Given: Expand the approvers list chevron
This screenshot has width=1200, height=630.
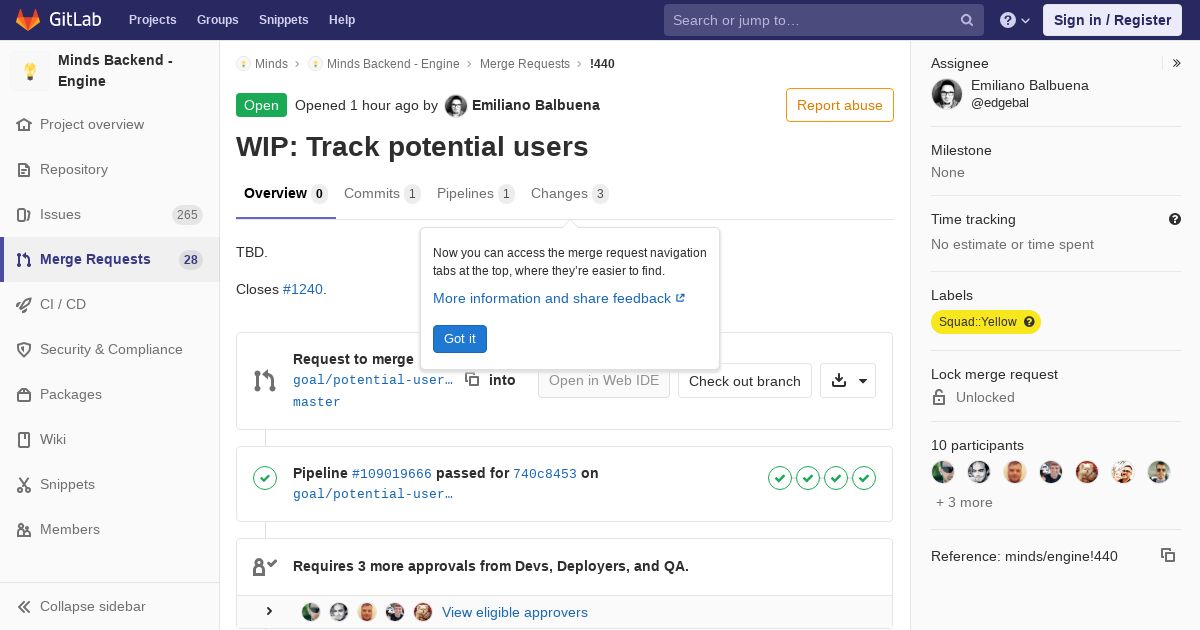Looking at the screenshot, I should click(x=269, y=612).
